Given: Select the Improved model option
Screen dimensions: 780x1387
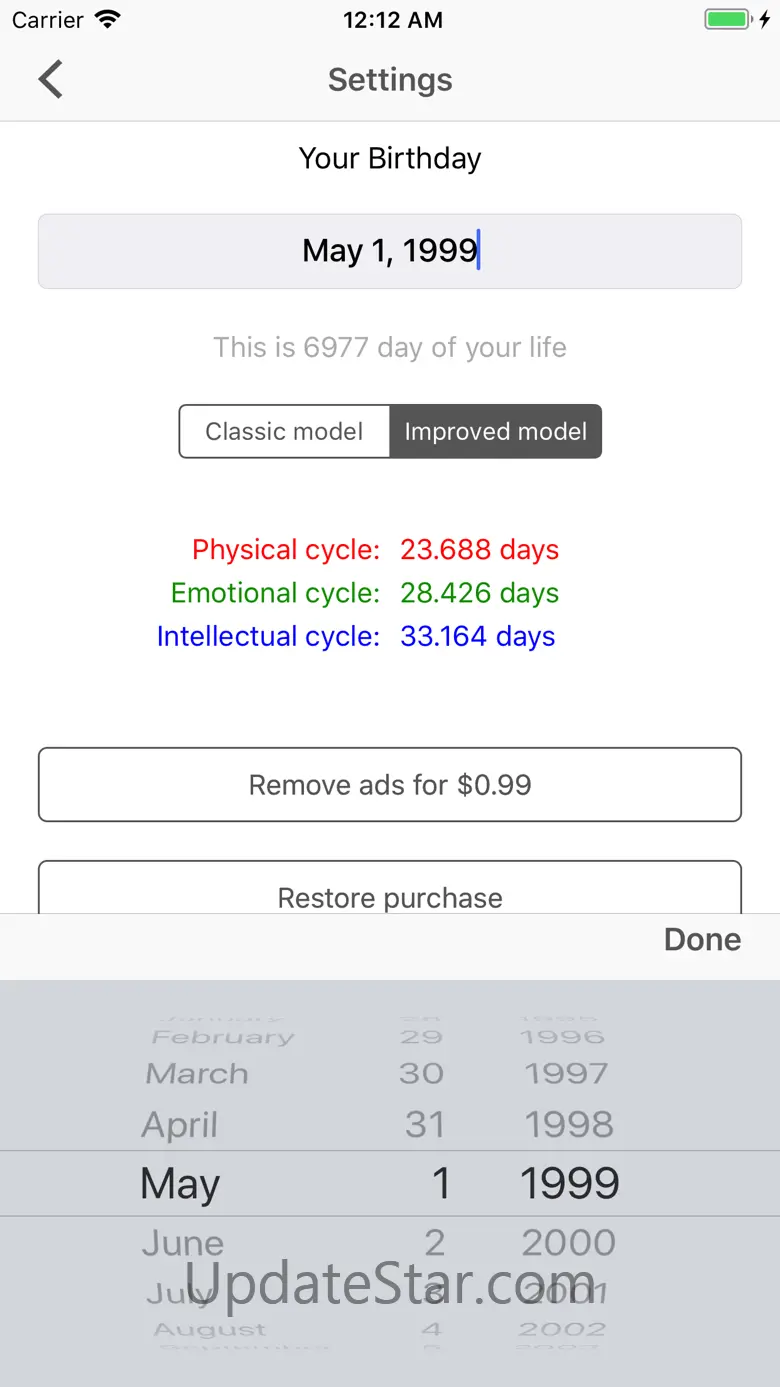Looking at the screenshot, I should pyautogui.click(x=496, y=432).
